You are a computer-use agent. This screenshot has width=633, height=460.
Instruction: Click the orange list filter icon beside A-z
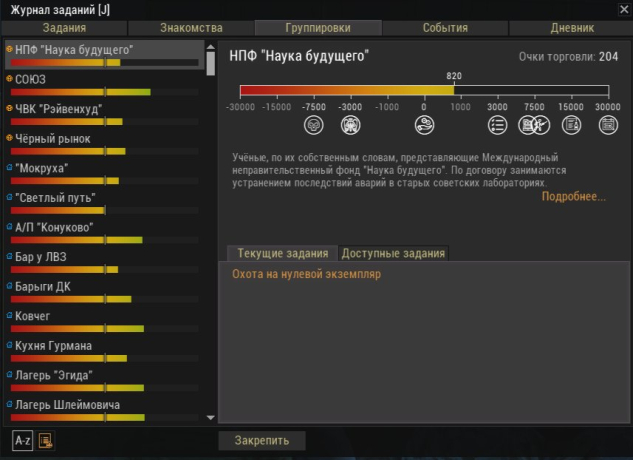click(46, 440)
